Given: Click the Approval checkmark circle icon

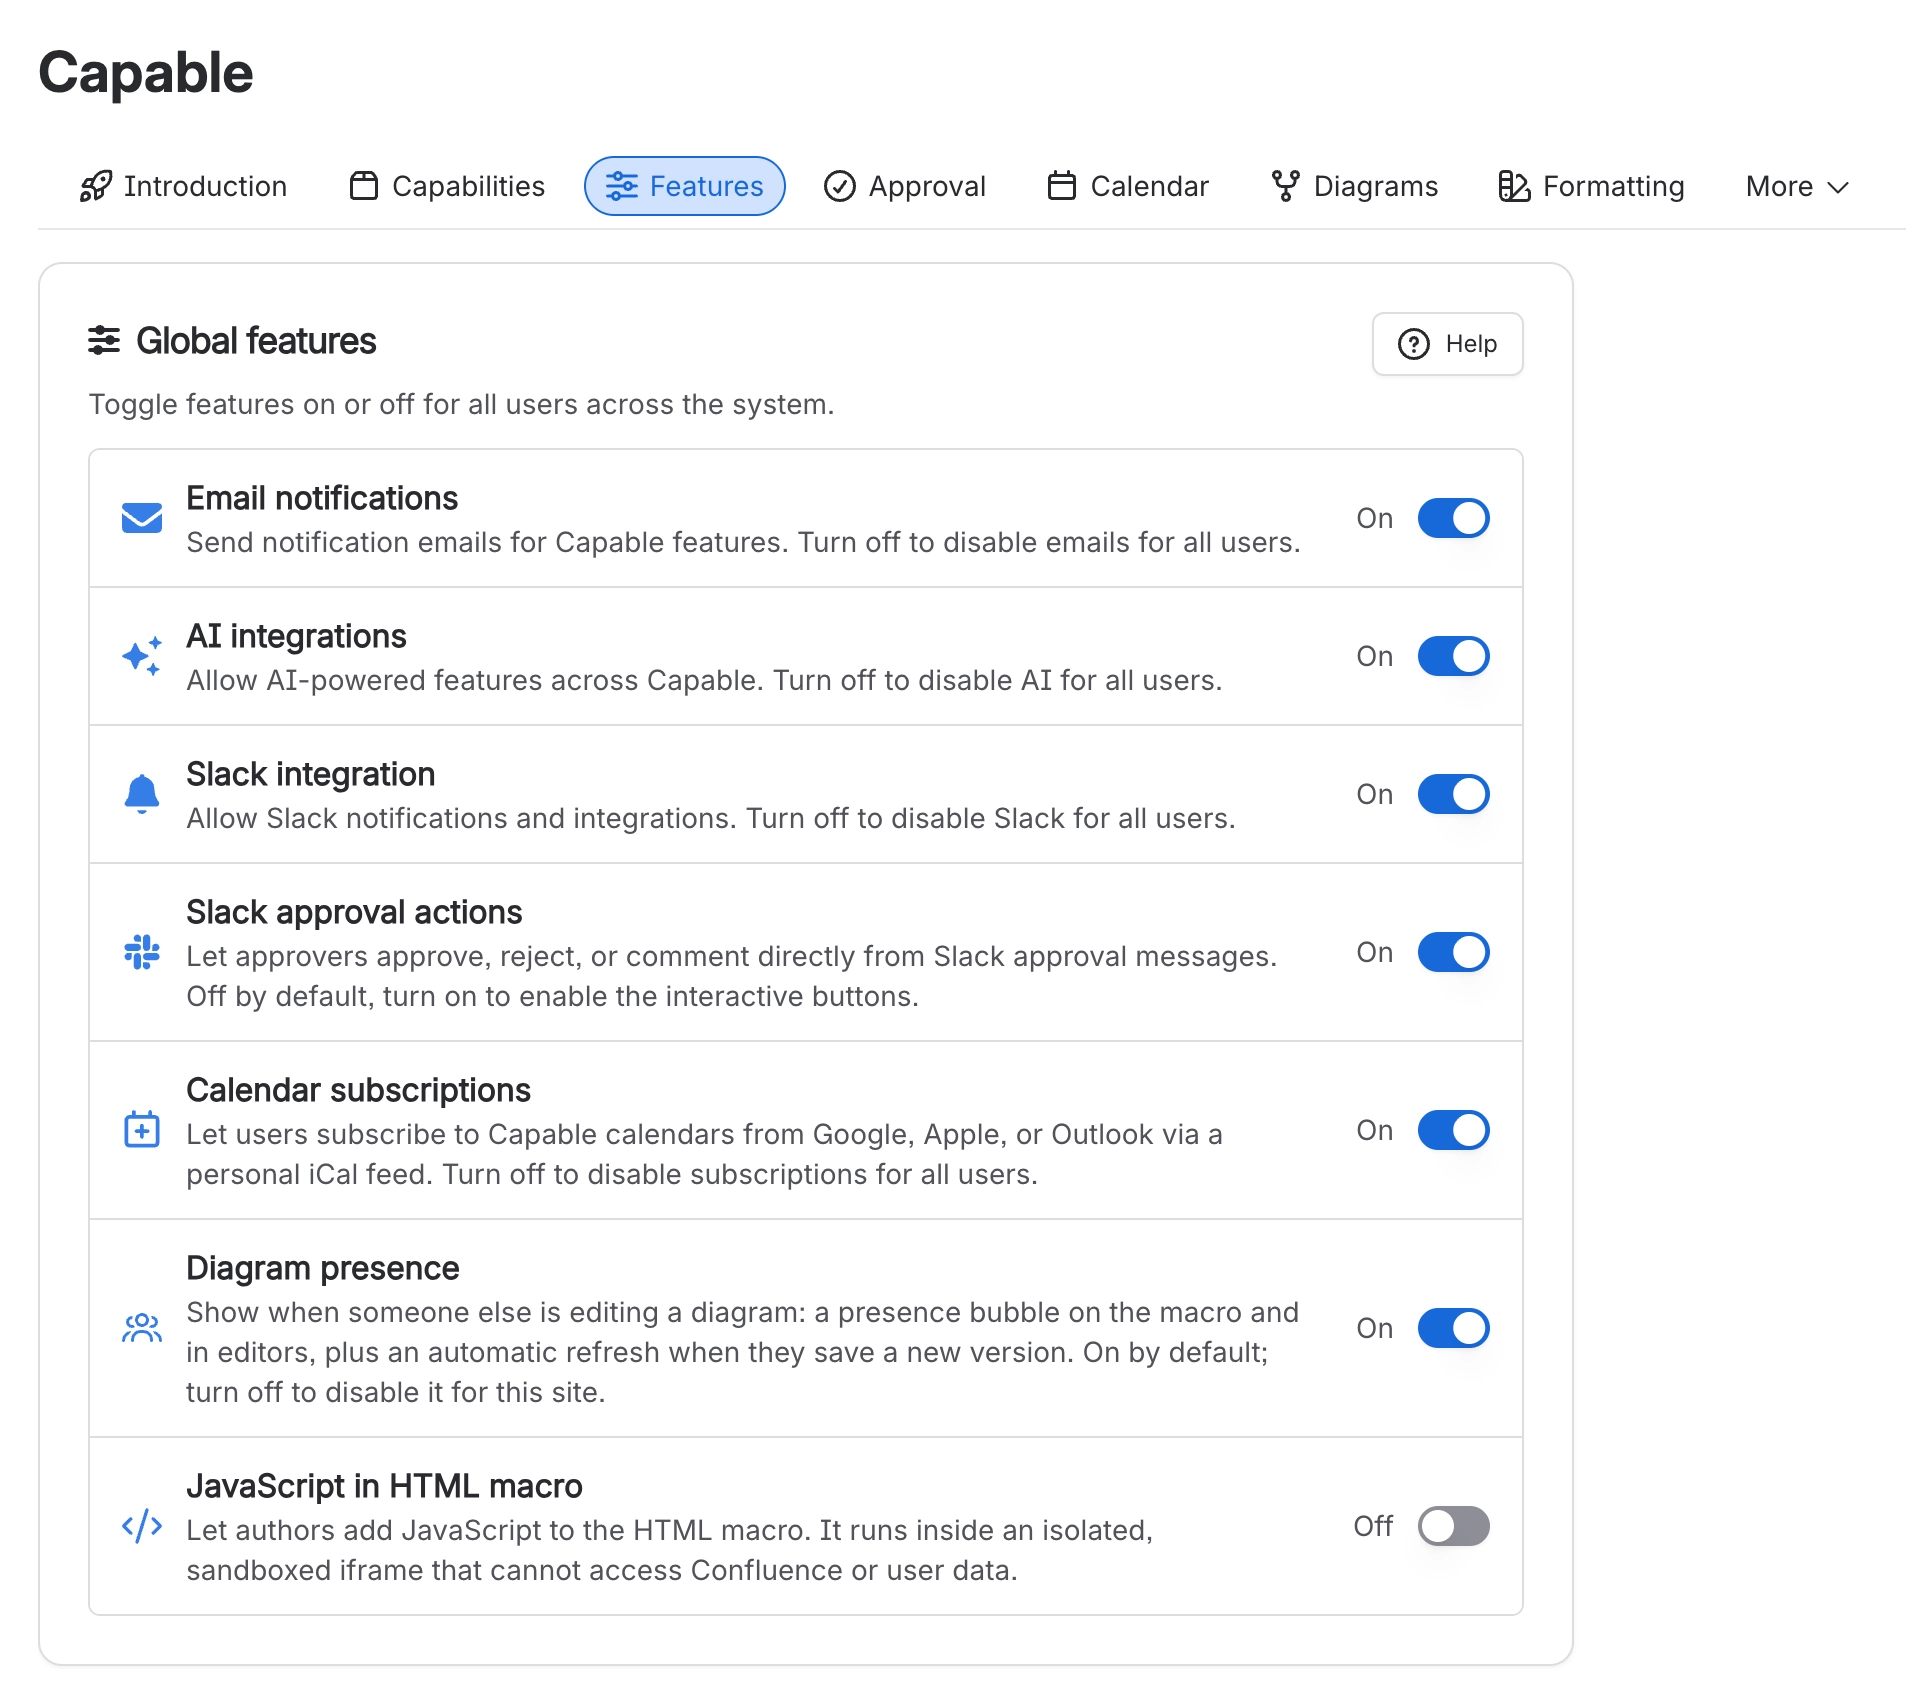Looking at the screenshot, I should pyautogui.click(x=840, y=186).
